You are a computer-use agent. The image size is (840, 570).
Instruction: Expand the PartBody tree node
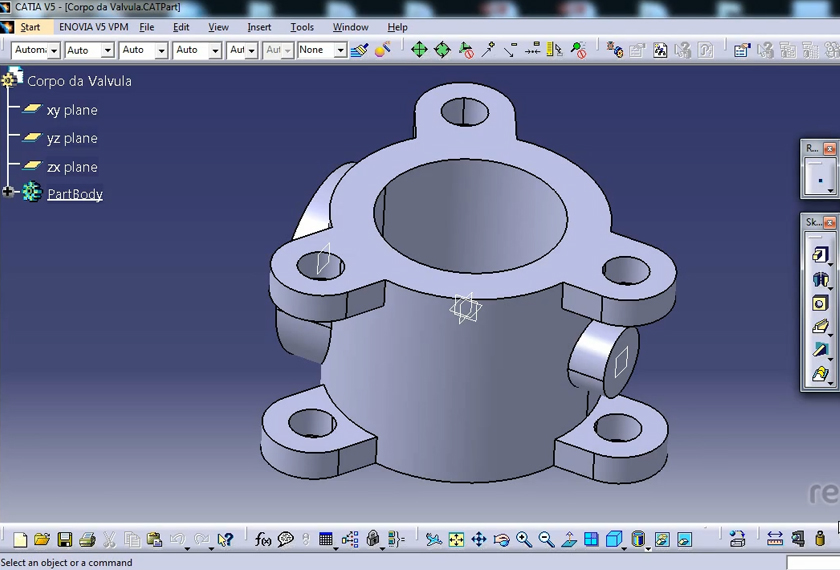click(x=9, y=192)
